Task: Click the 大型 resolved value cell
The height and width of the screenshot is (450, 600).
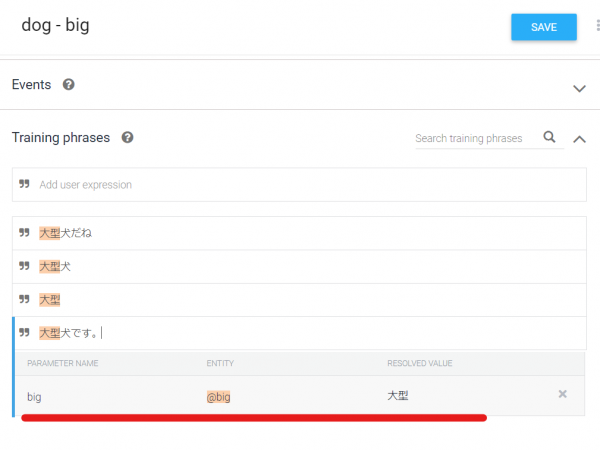Action: (x=398, y=395)
